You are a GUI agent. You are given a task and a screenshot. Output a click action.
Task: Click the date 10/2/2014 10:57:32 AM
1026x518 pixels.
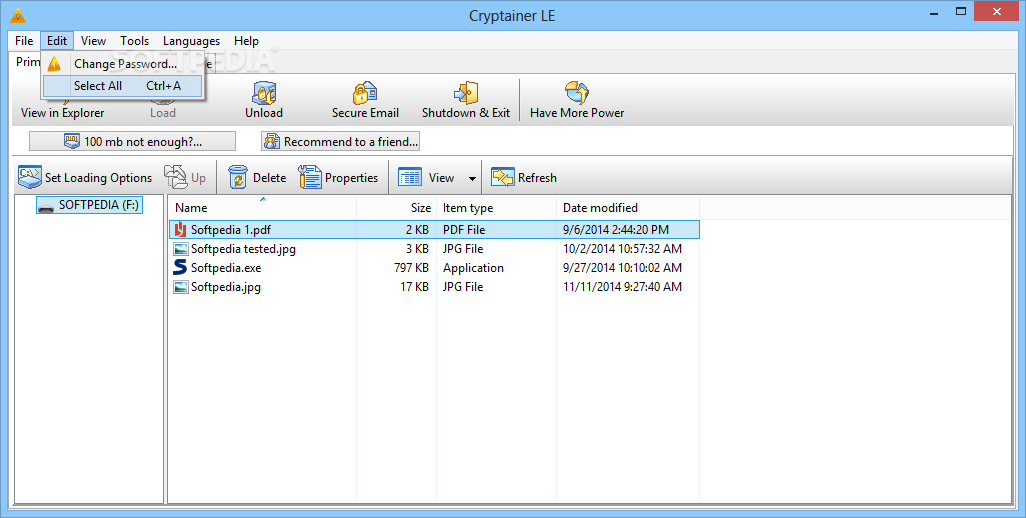622,249
